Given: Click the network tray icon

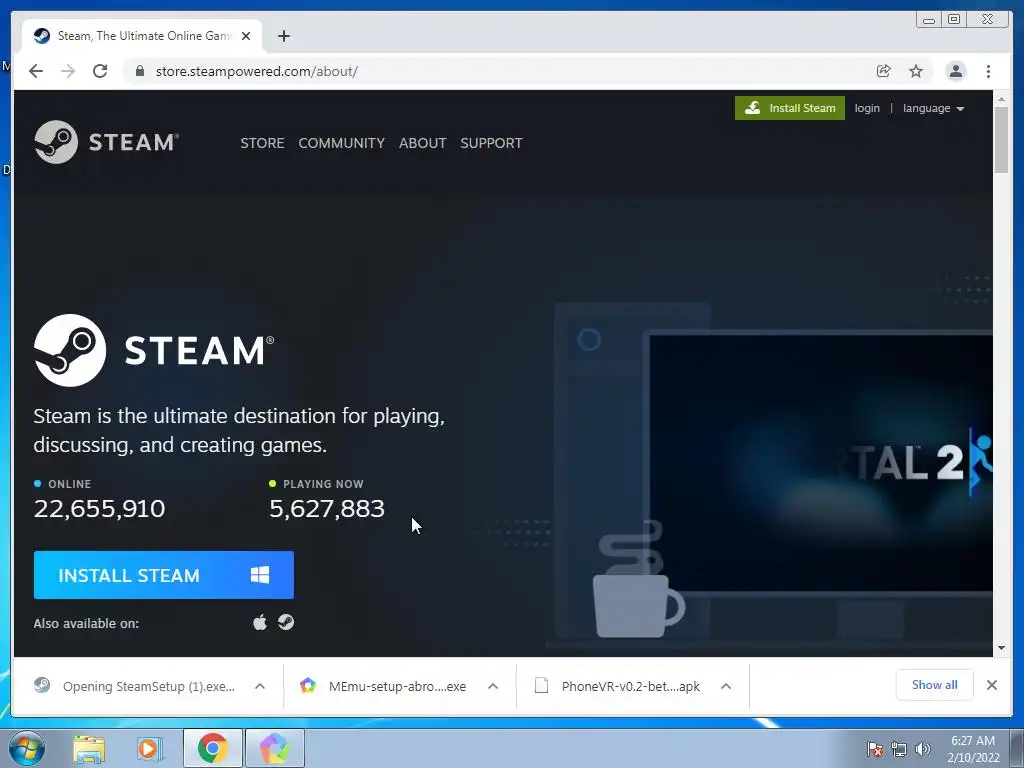Looking at the screenshot, I should click(x=899, y=749).
